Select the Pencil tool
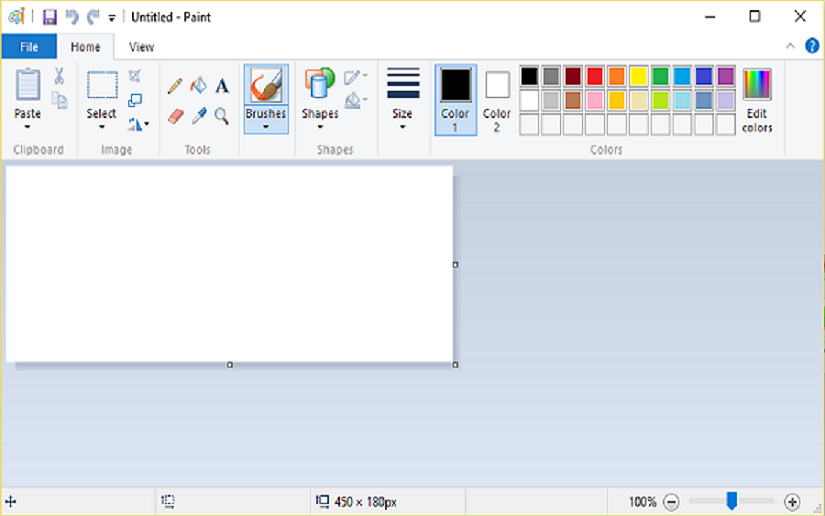Image resolution: width=825 pixels, height=516 pixels. (175, 86)
